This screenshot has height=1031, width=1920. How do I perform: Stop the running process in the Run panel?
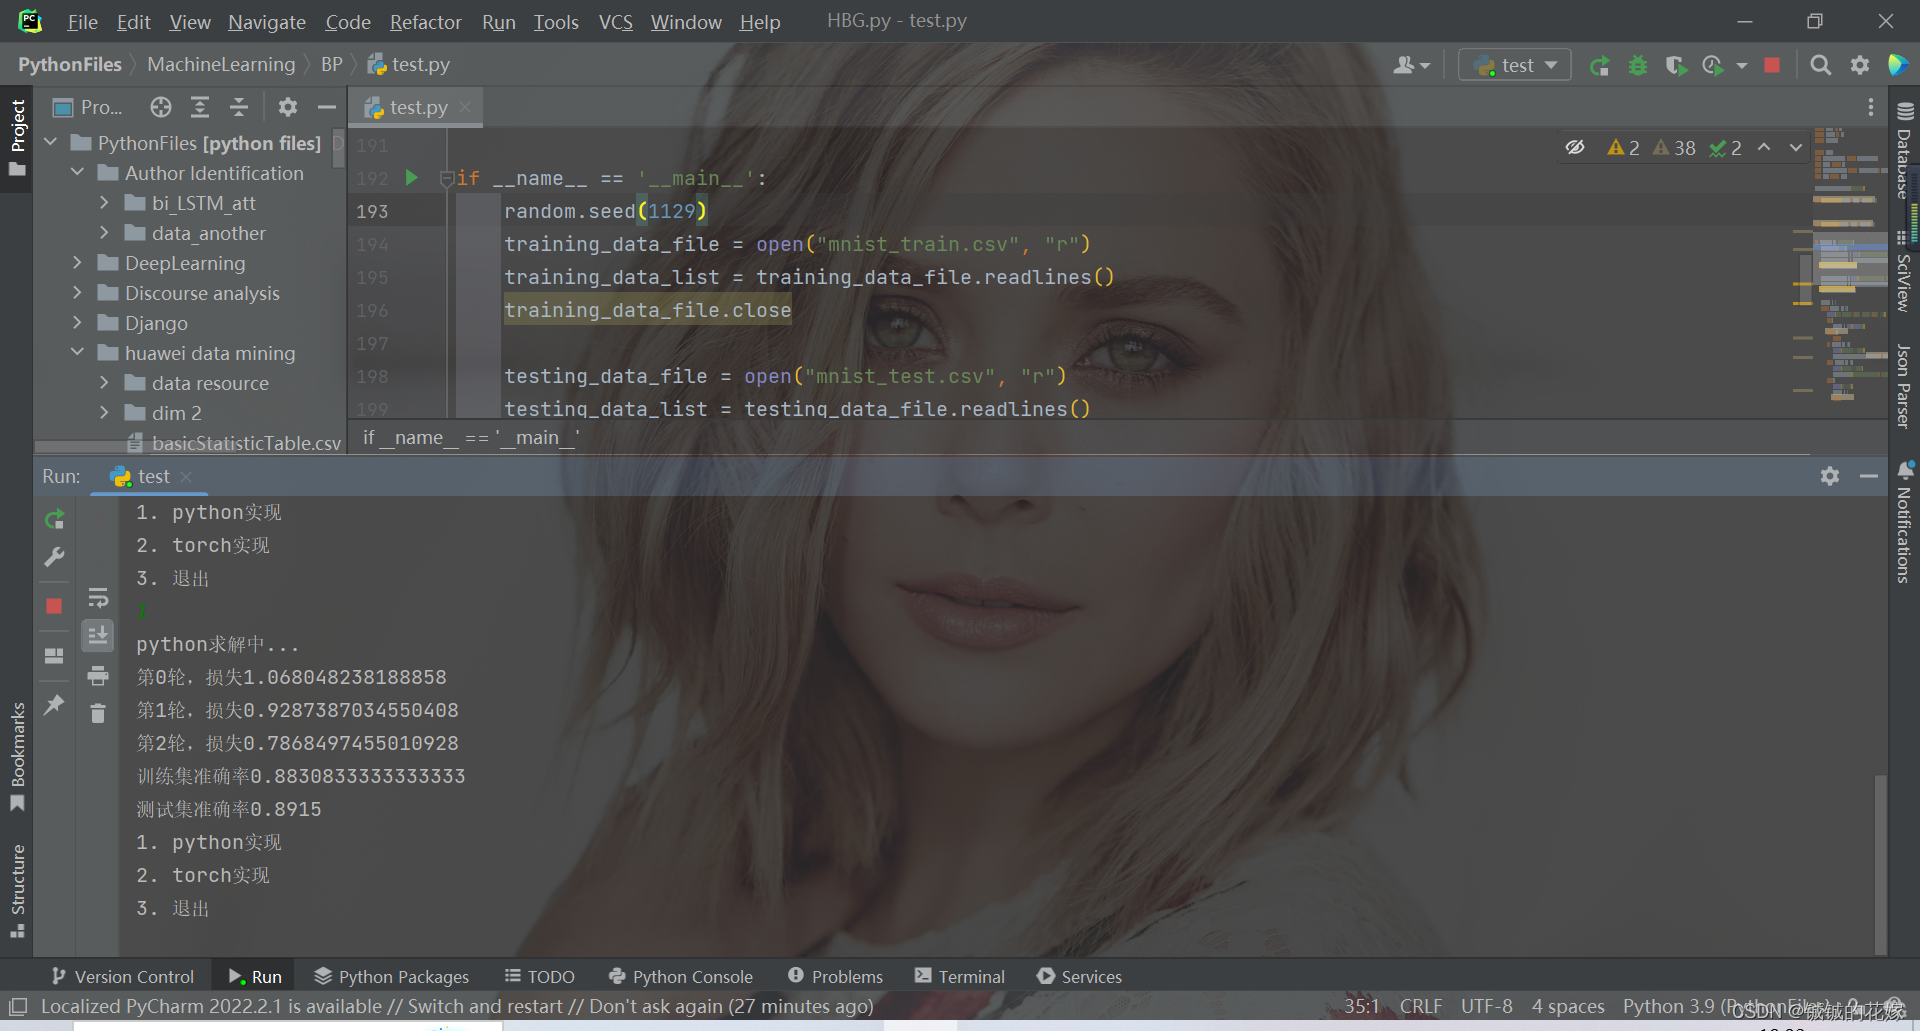[54, 606]
